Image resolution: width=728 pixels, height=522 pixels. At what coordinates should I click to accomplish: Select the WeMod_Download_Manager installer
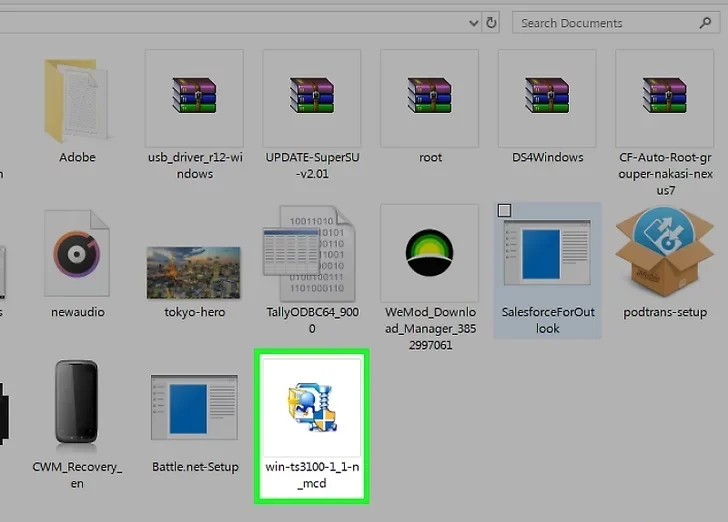pyautogui.click(x=430, y=255)
